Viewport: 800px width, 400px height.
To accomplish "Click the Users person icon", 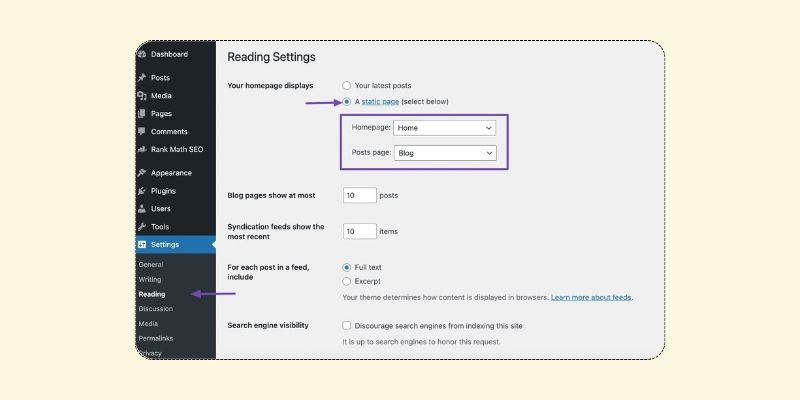I will point(142,209).
